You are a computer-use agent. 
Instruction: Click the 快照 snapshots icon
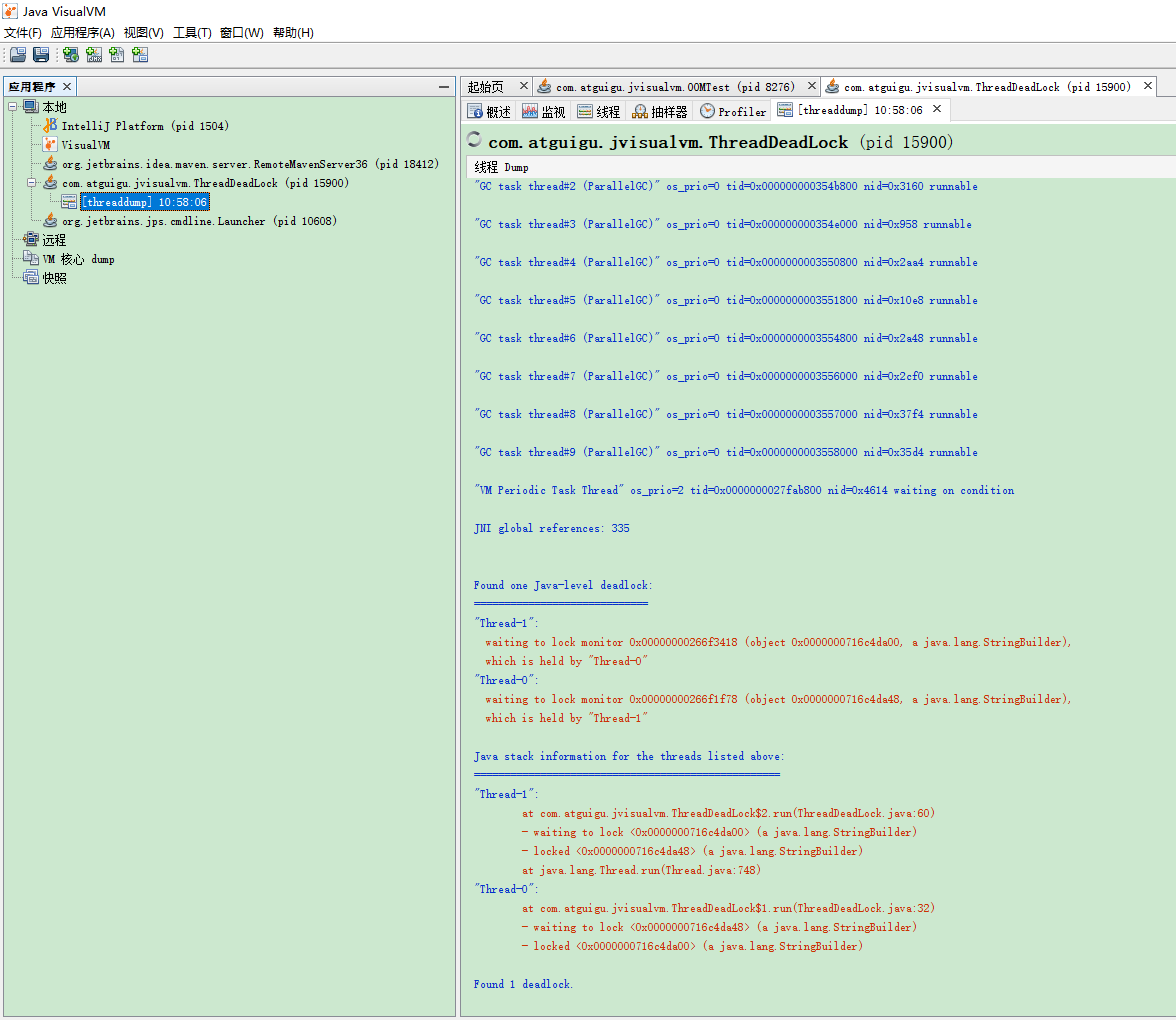[x=31, y=278]
